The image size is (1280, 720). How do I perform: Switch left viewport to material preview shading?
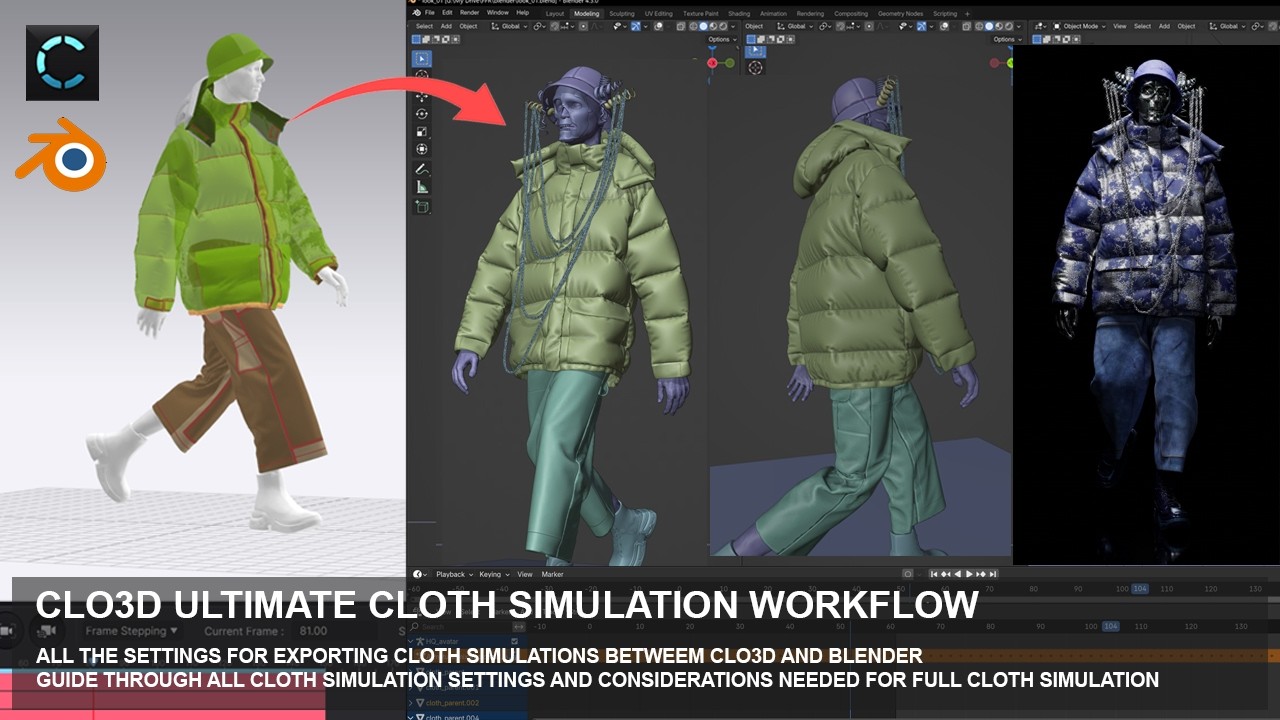(x=713, y=26)
